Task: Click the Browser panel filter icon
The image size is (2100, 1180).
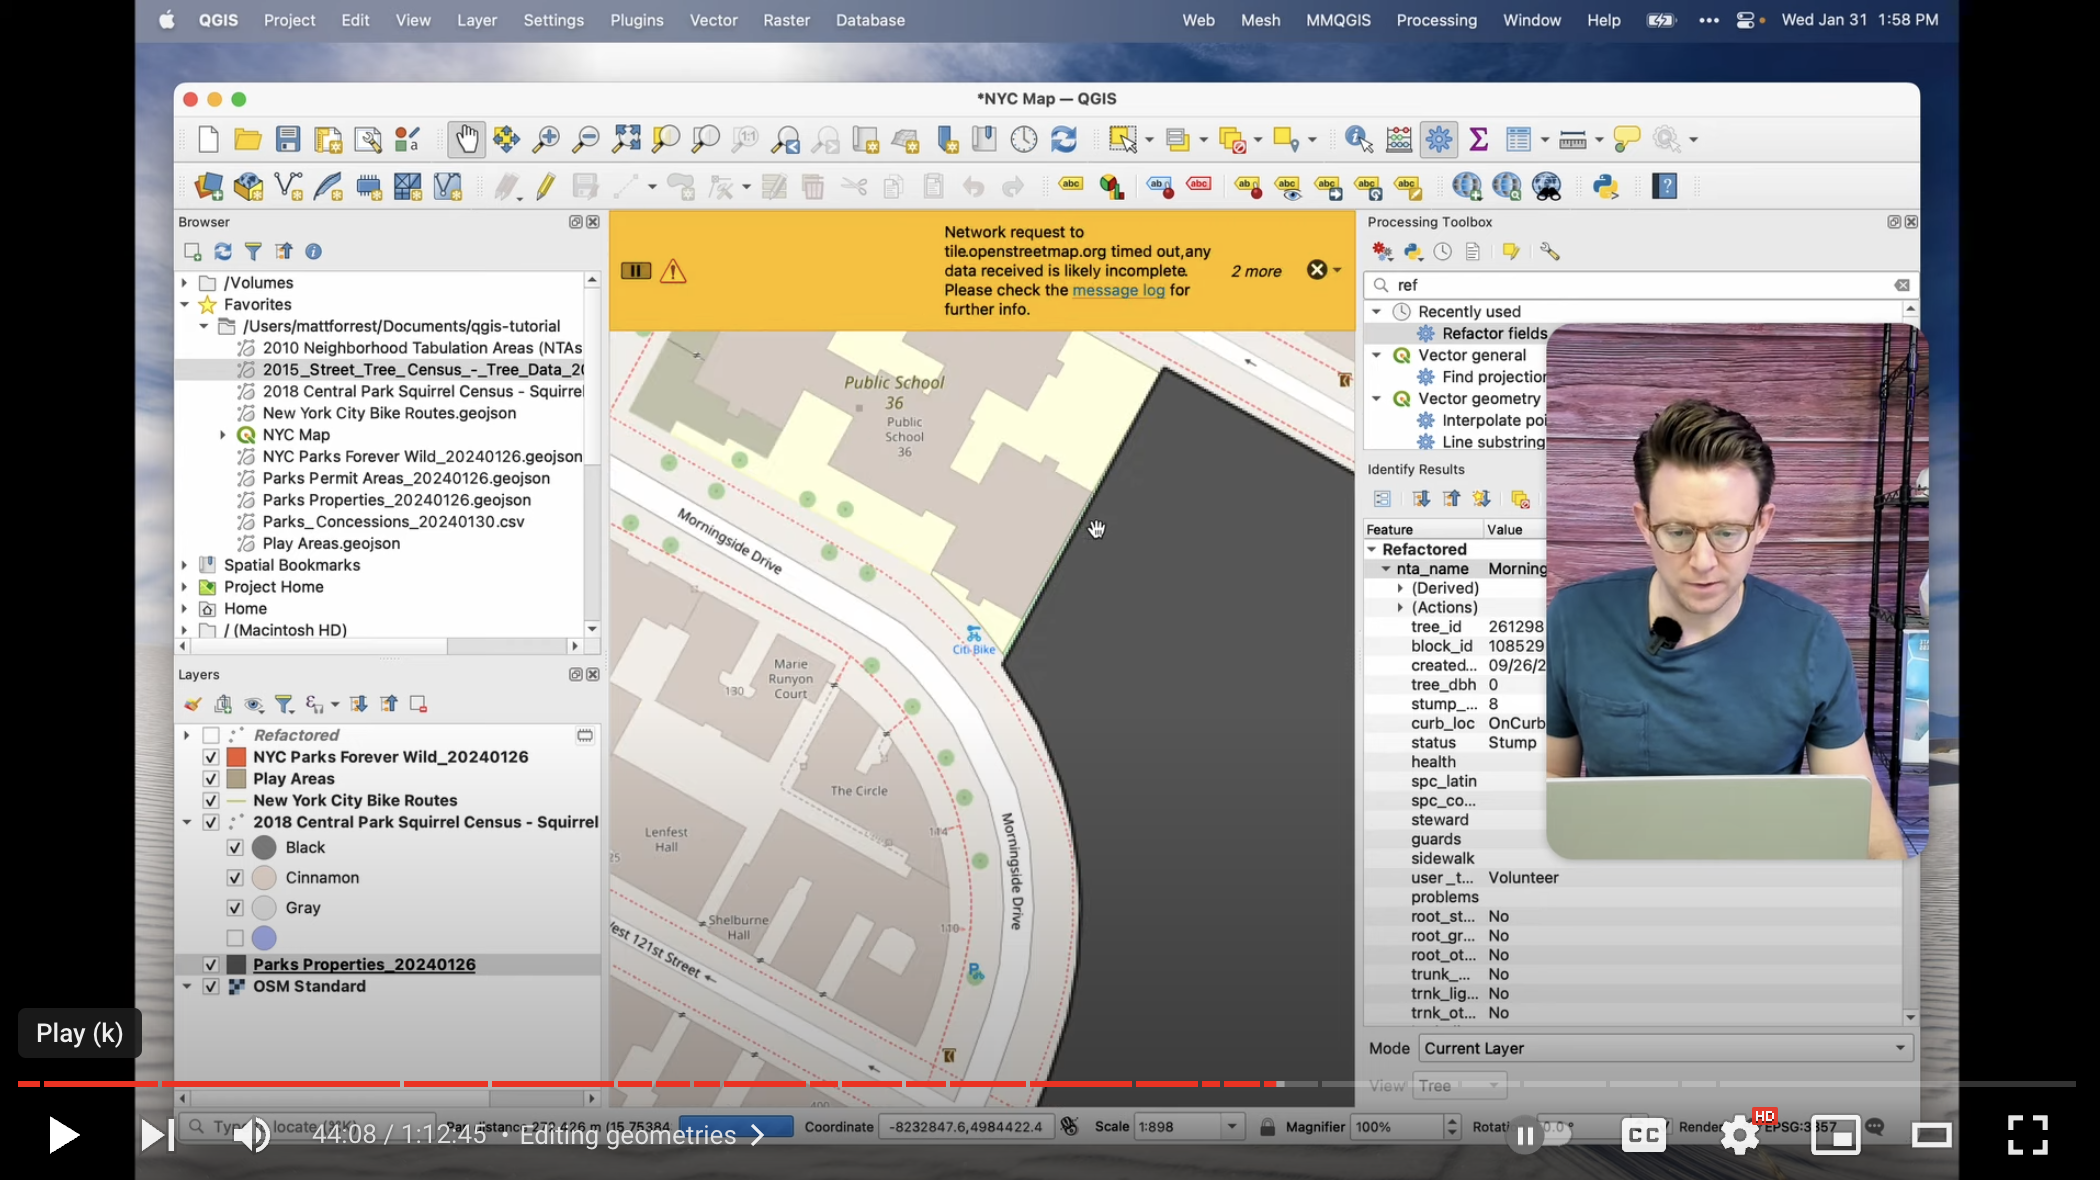Action: coord(253,252)
